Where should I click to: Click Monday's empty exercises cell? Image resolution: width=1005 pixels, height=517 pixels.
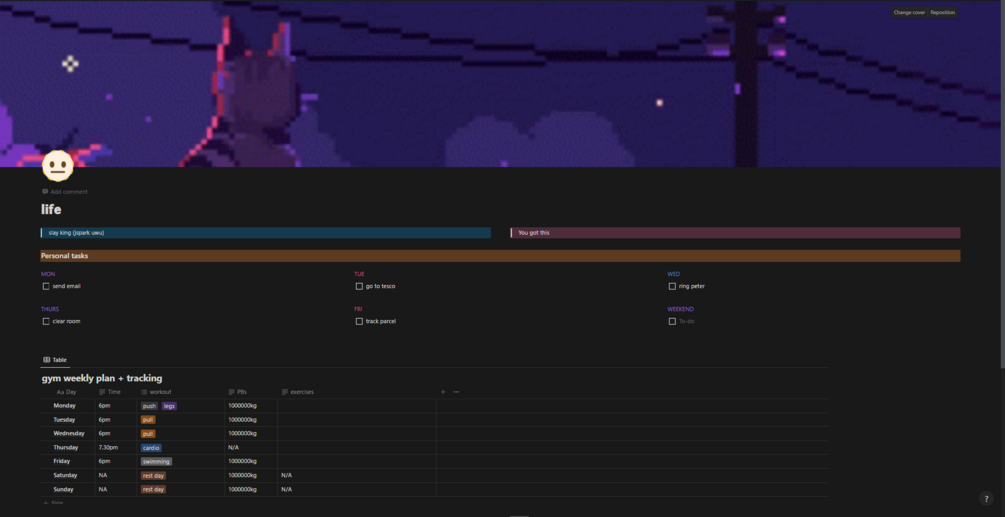tap(357, 406)
